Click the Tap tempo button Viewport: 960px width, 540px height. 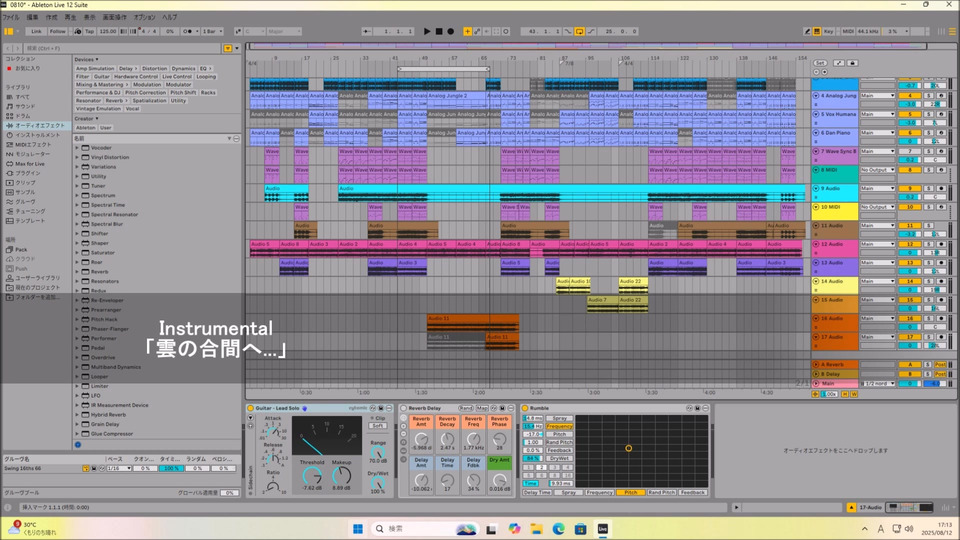coord(88,31)
